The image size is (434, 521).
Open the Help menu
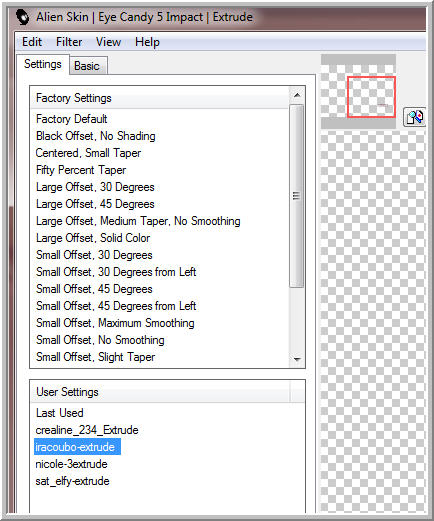click(147, 42)
